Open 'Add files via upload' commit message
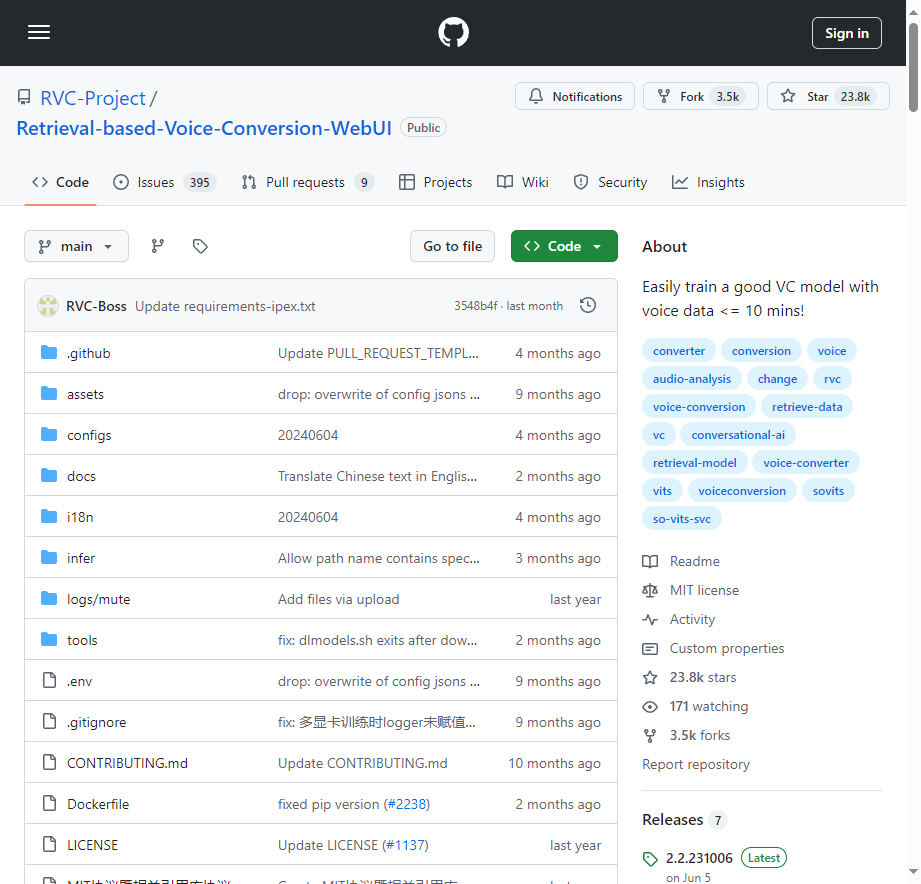The width and height of the screenshot is (921, 884). (338, 599)
